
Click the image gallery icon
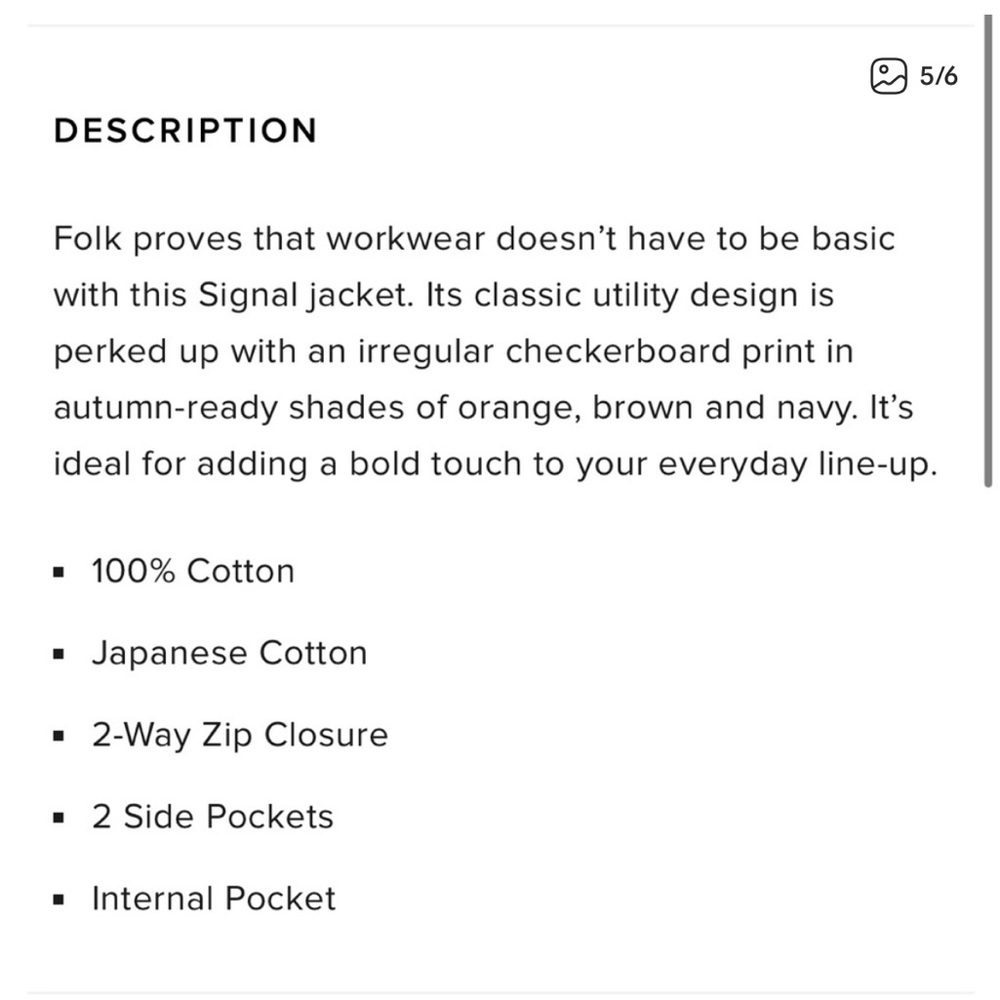coord(888,76)
